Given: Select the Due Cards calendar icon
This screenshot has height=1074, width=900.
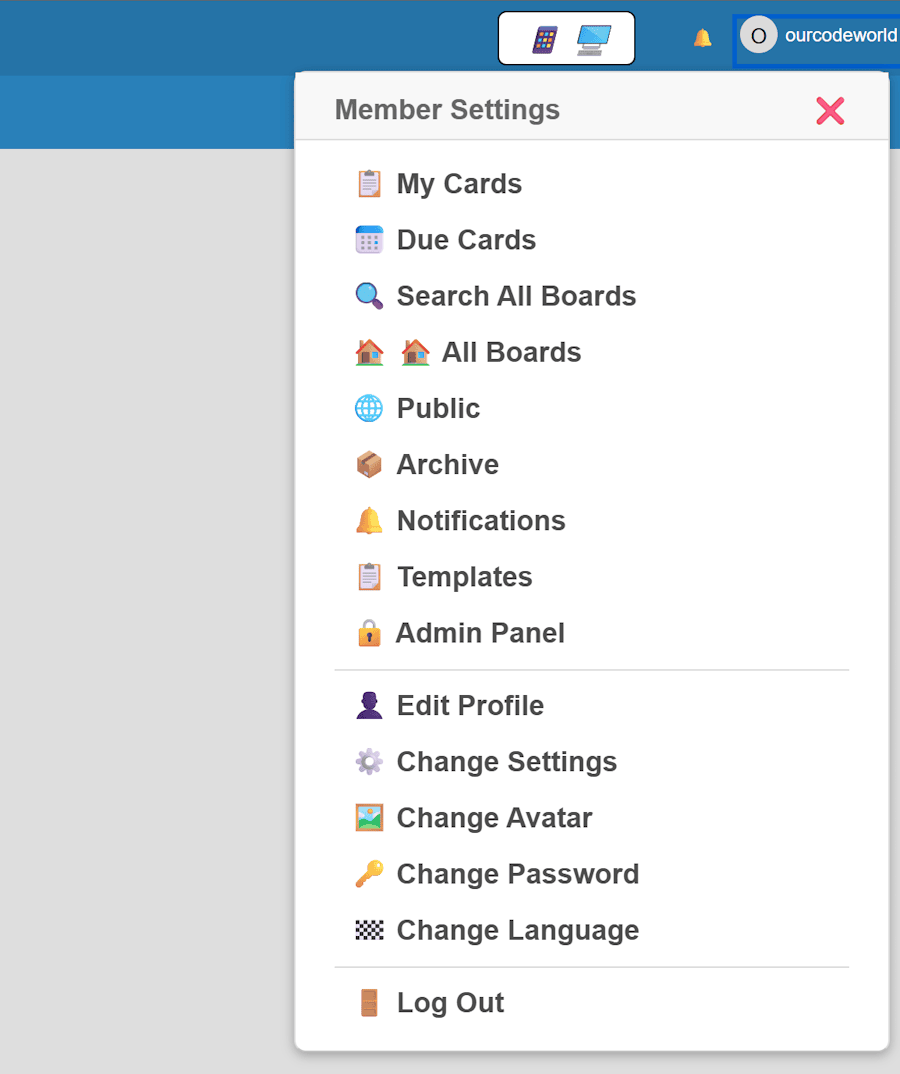Looking at the screenshot, I should tap(369, 240).
